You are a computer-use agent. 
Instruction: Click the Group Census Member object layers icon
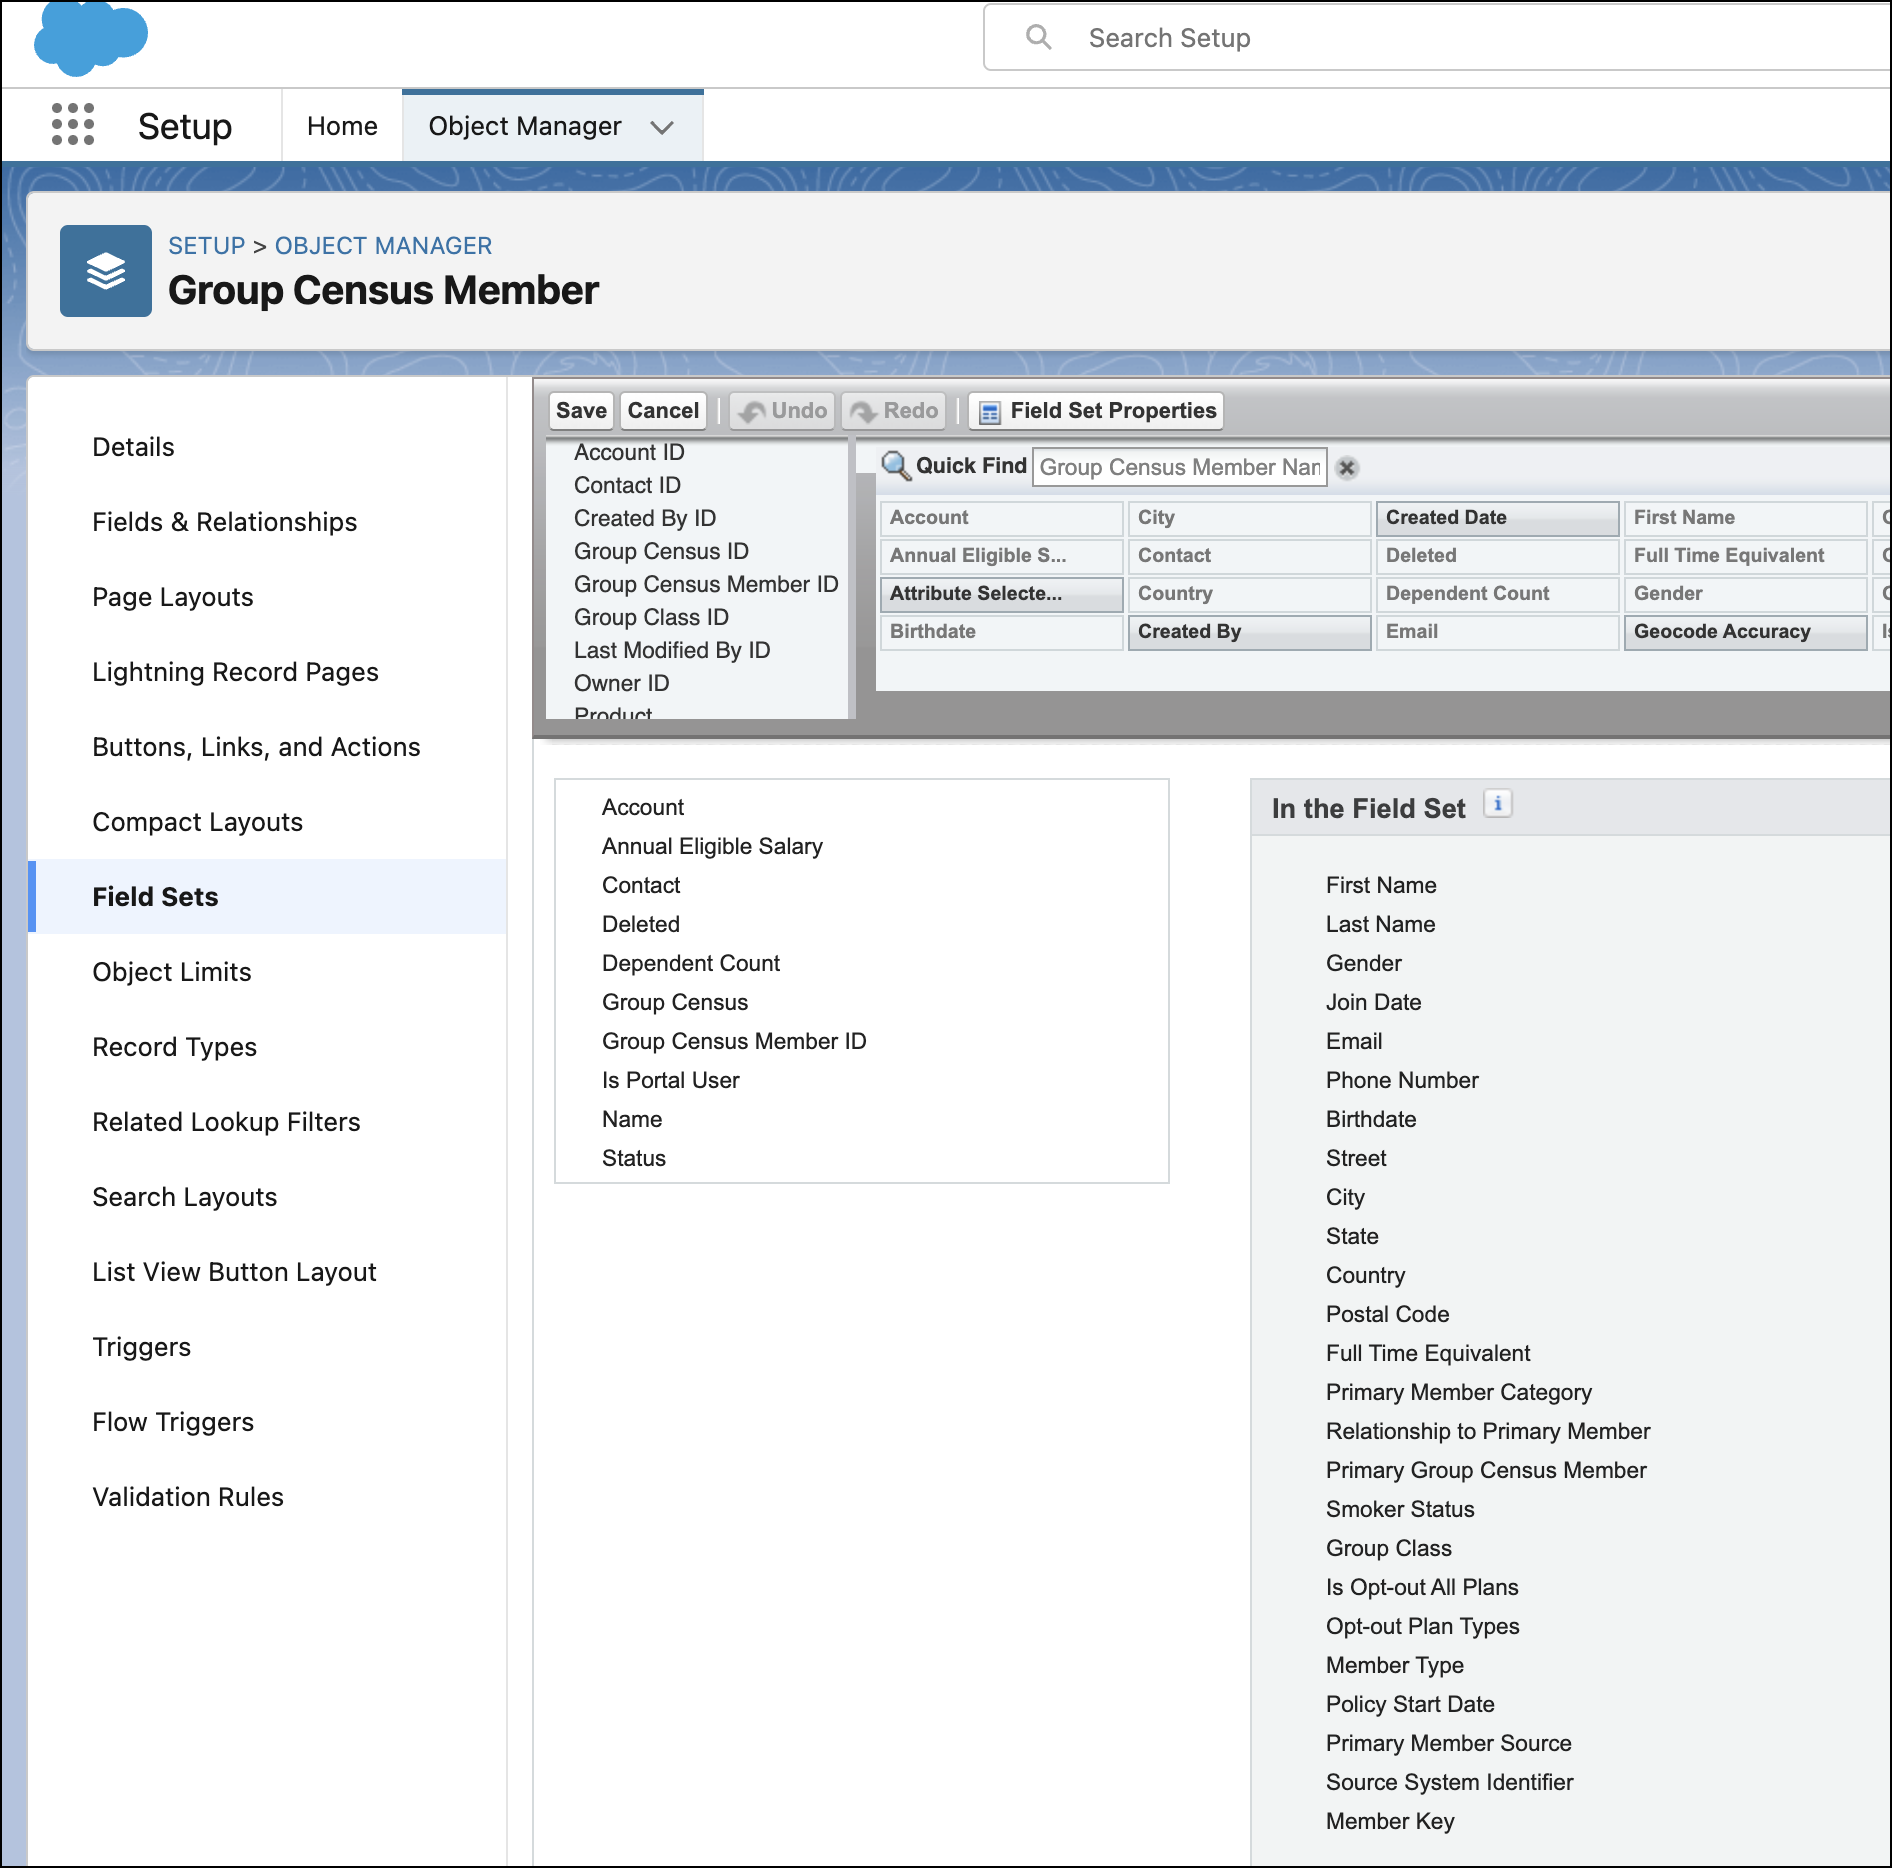click(106, 271)
